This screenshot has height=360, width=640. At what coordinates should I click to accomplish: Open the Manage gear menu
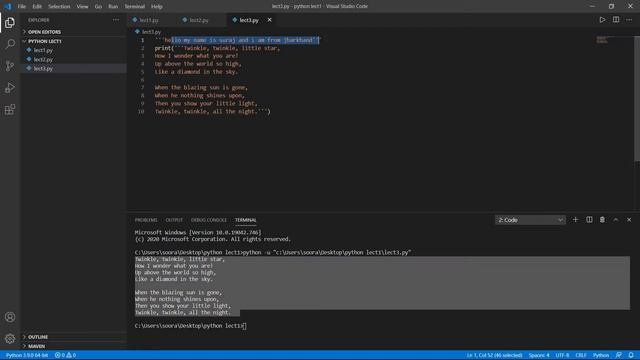(10, 338)
